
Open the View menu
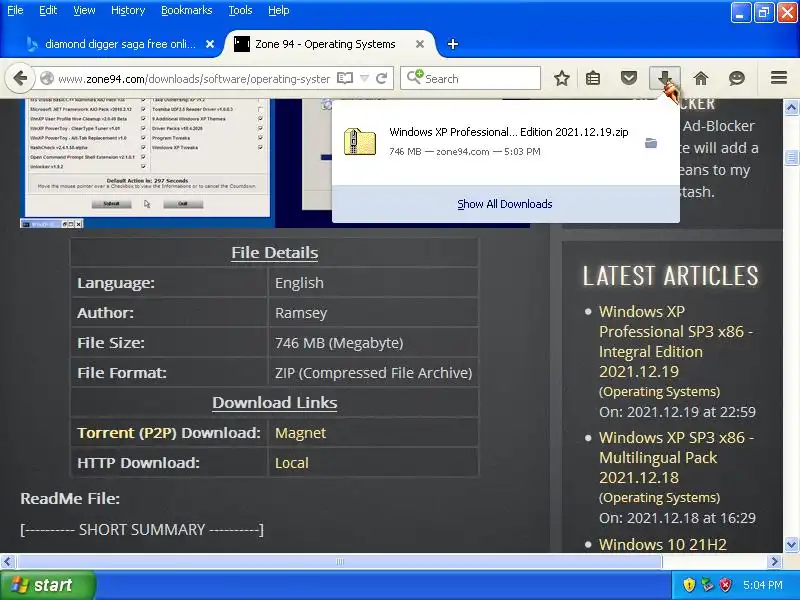click(84, 10)
